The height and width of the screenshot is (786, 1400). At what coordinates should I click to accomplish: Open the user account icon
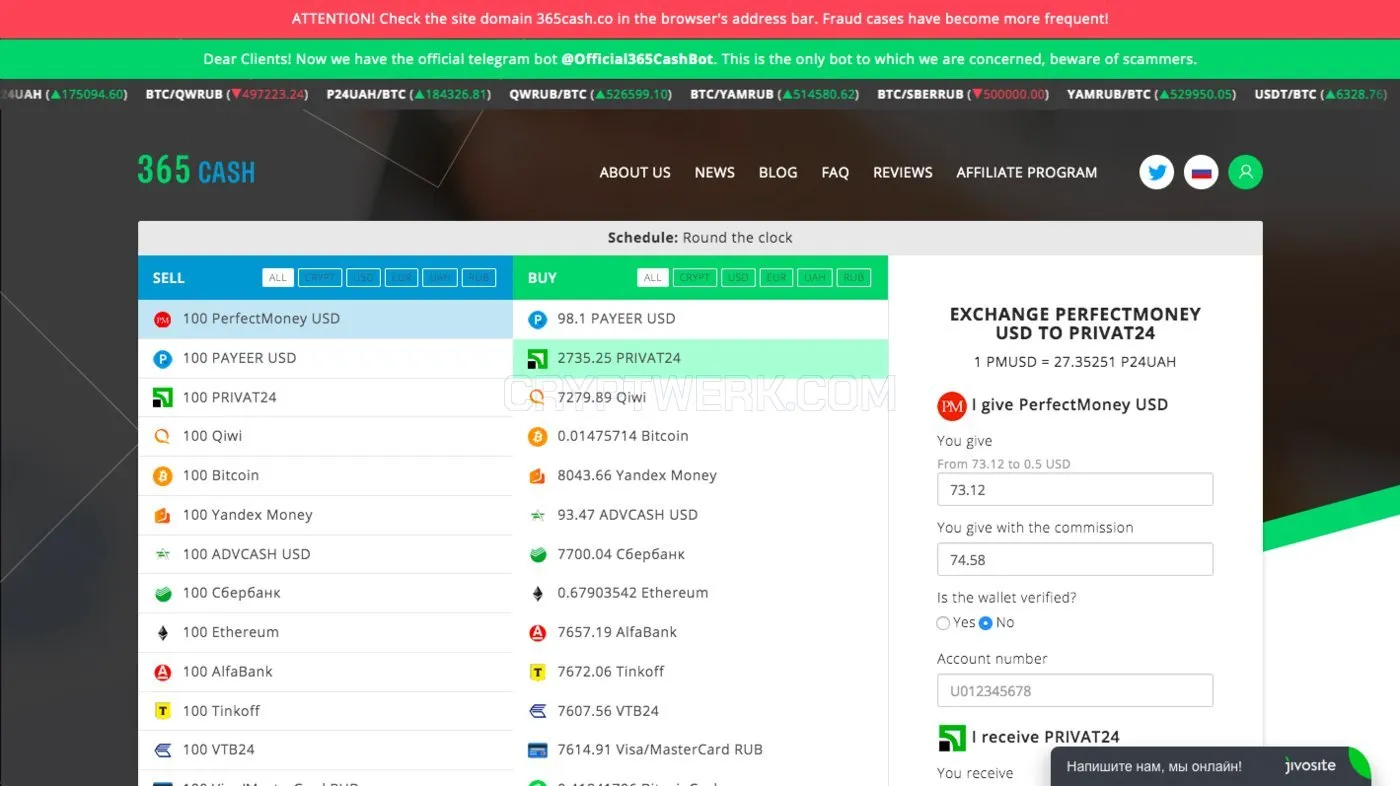click(1245, 172)
